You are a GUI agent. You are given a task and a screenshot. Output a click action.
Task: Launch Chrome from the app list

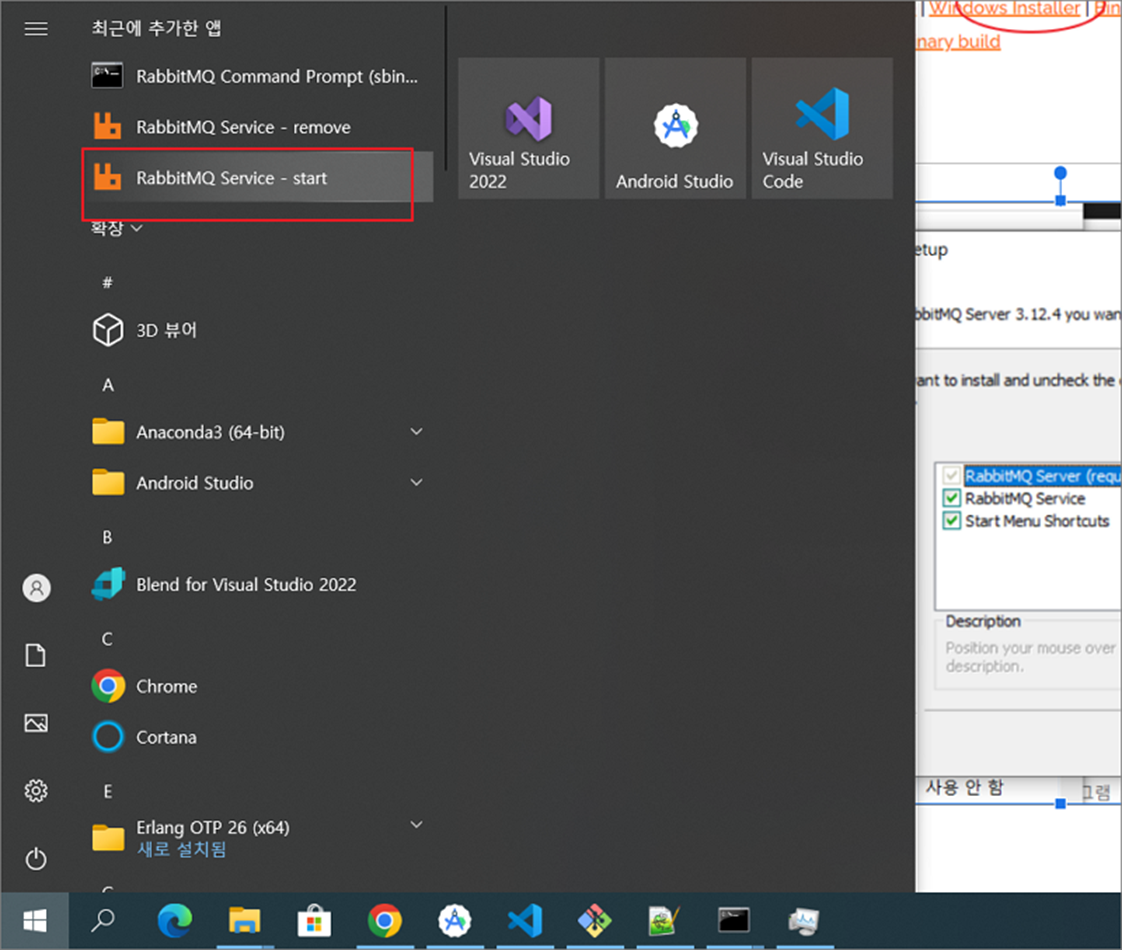258,686
